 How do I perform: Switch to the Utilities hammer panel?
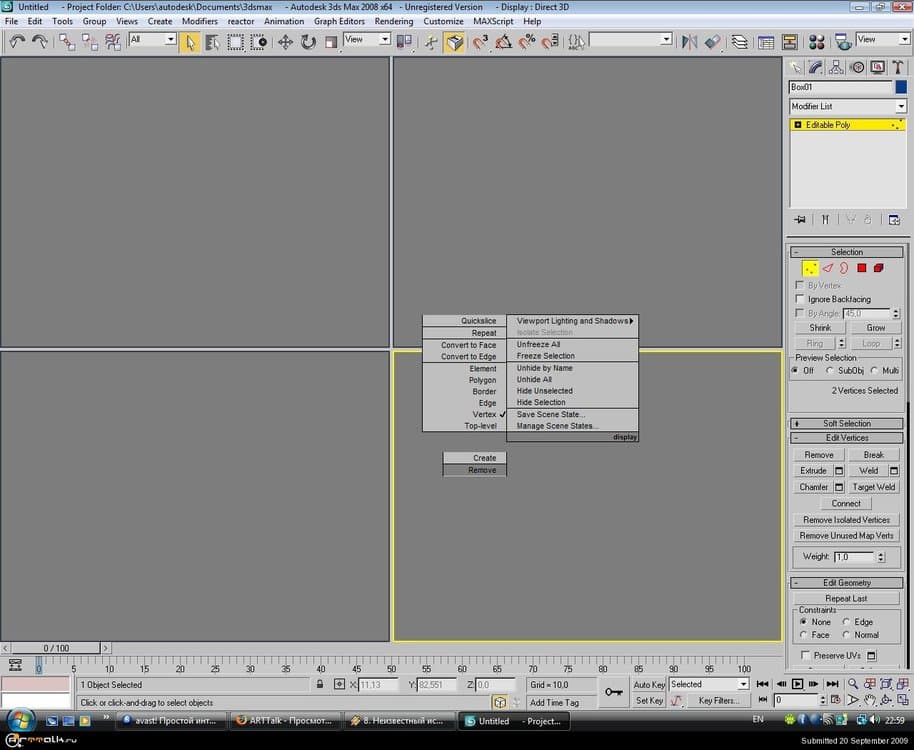[x=897, y=67]
